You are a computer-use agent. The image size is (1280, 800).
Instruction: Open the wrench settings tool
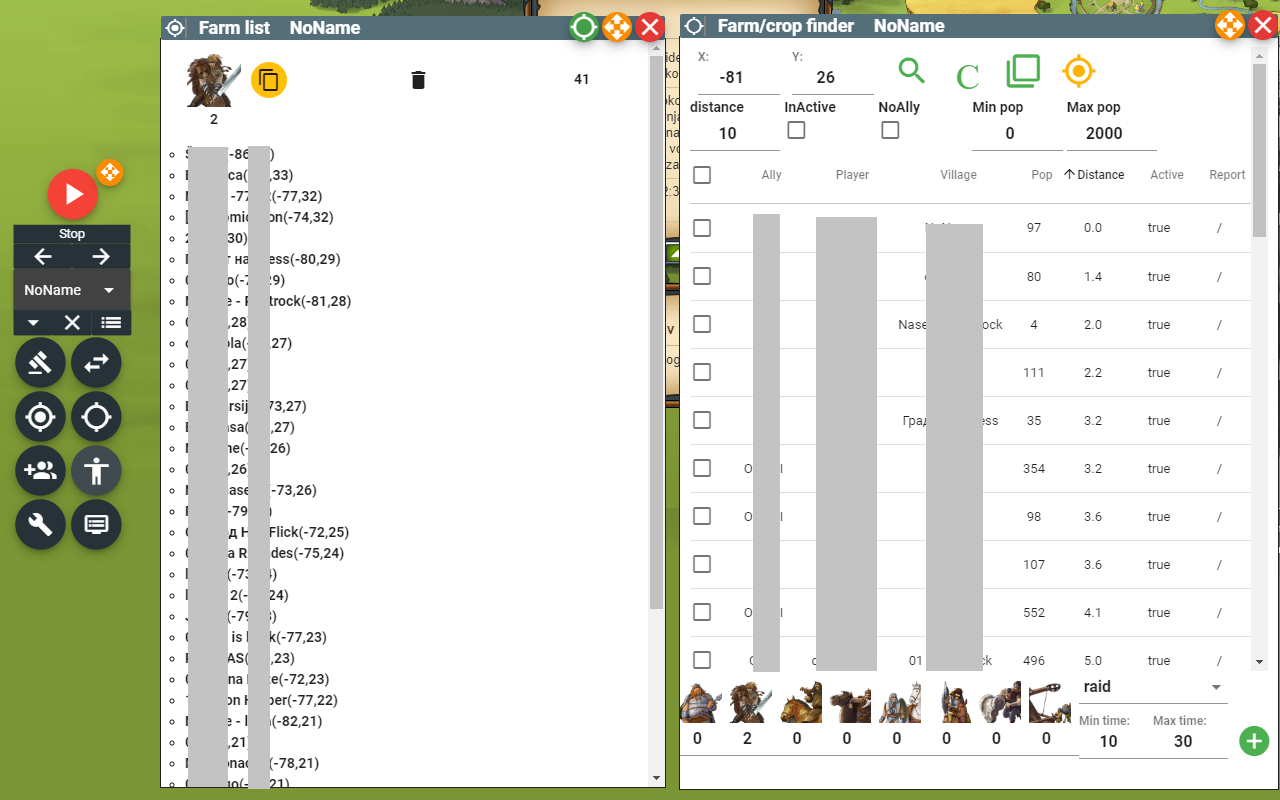[x=40, y=525]
